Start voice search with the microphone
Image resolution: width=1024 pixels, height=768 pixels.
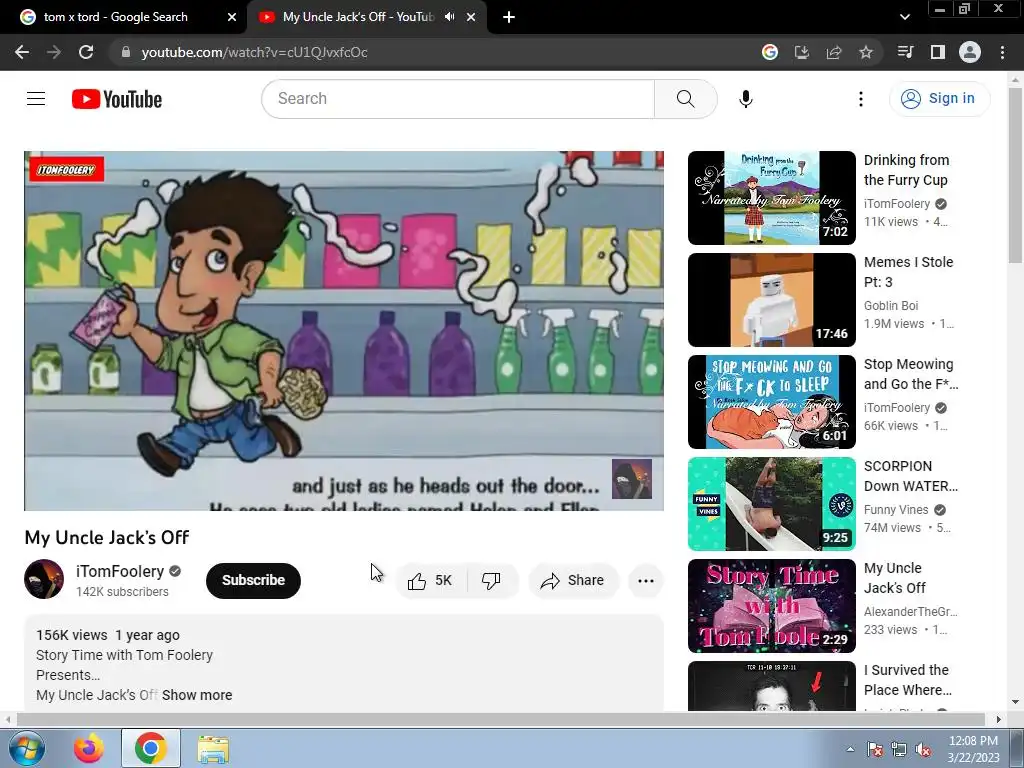[x=745, y=99]
